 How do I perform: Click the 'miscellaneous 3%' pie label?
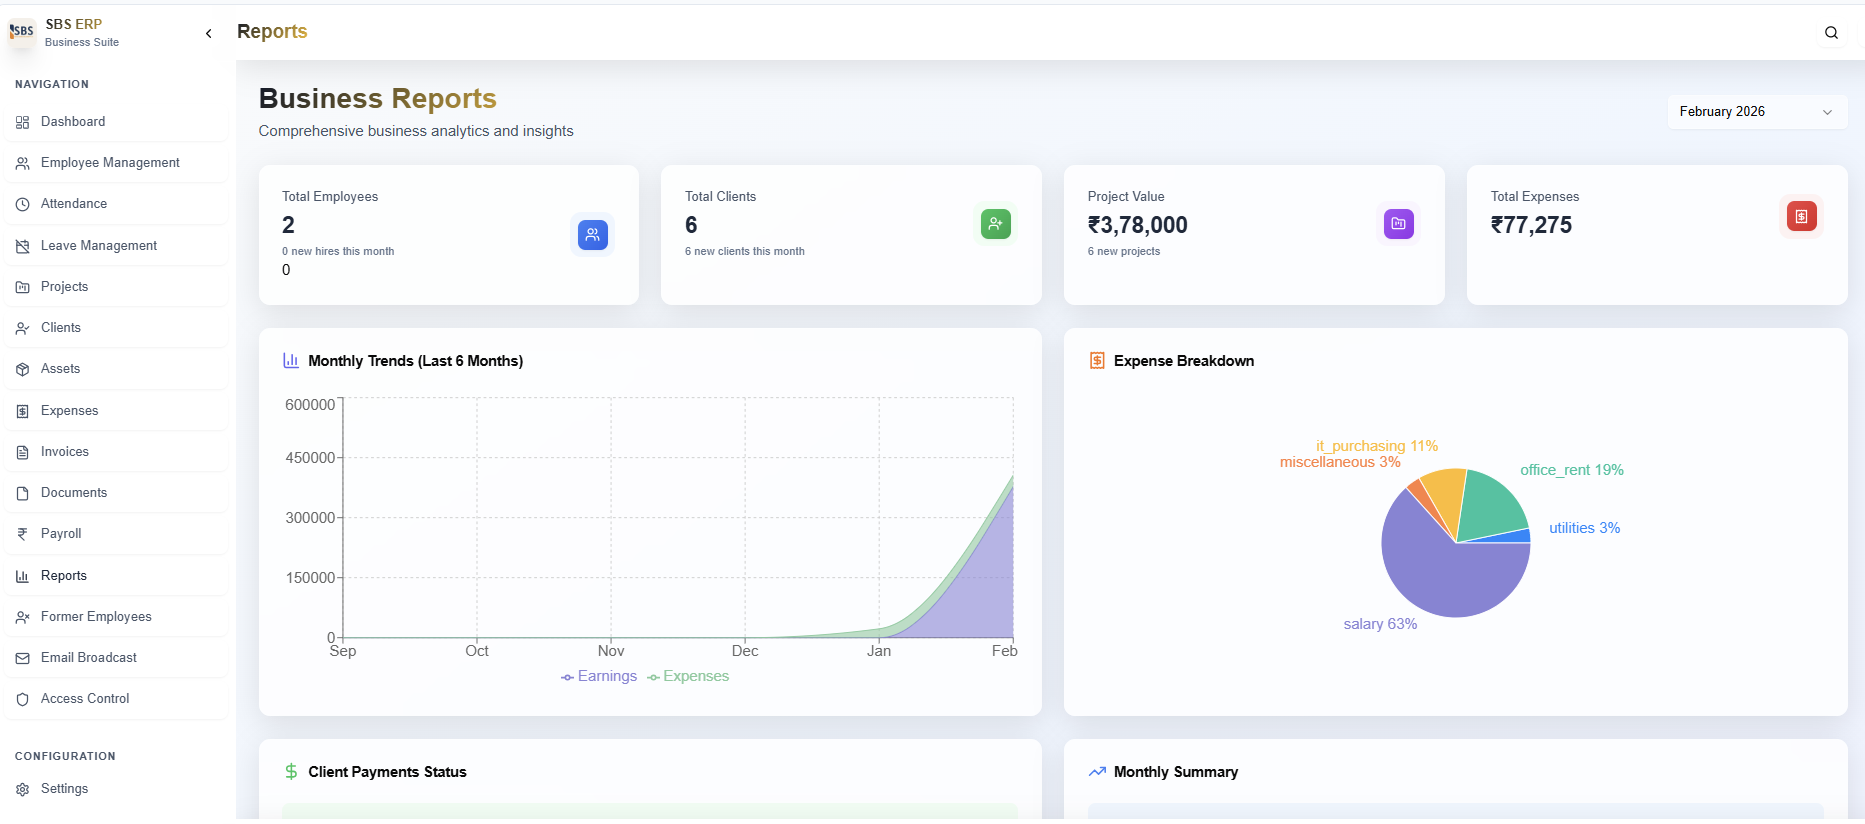click(1340, 462)
